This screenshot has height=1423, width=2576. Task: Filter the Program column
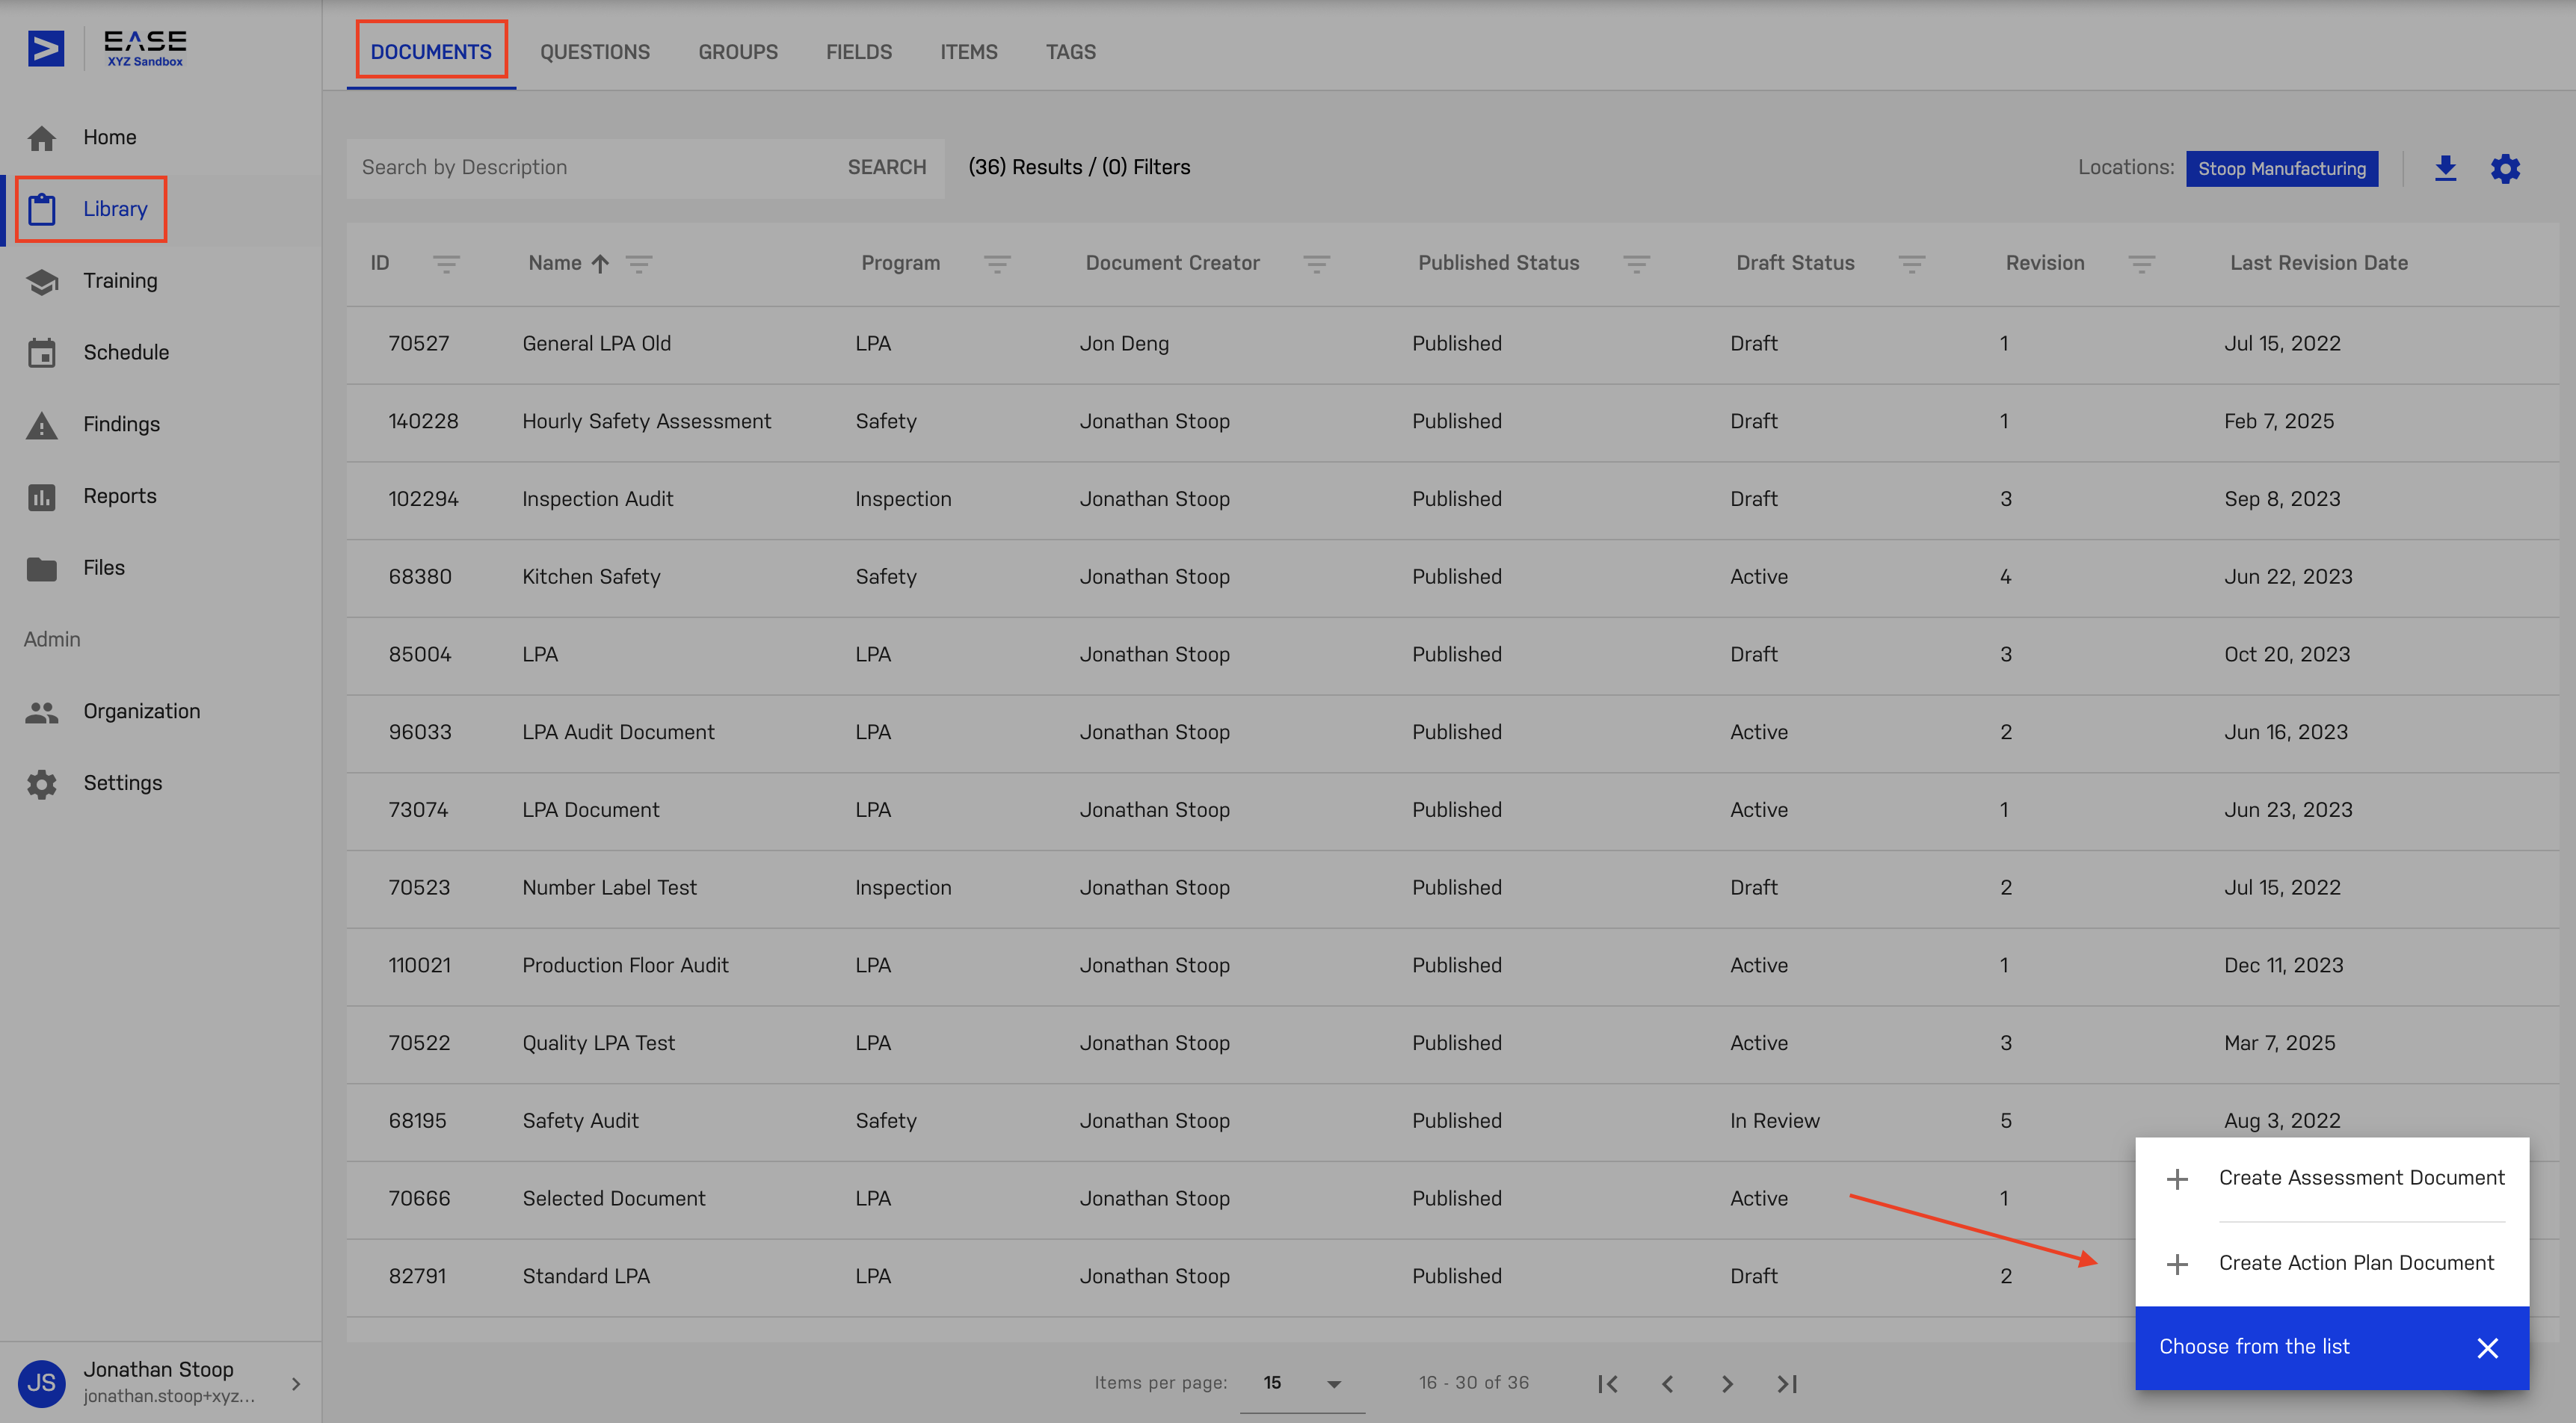[997, 264]
